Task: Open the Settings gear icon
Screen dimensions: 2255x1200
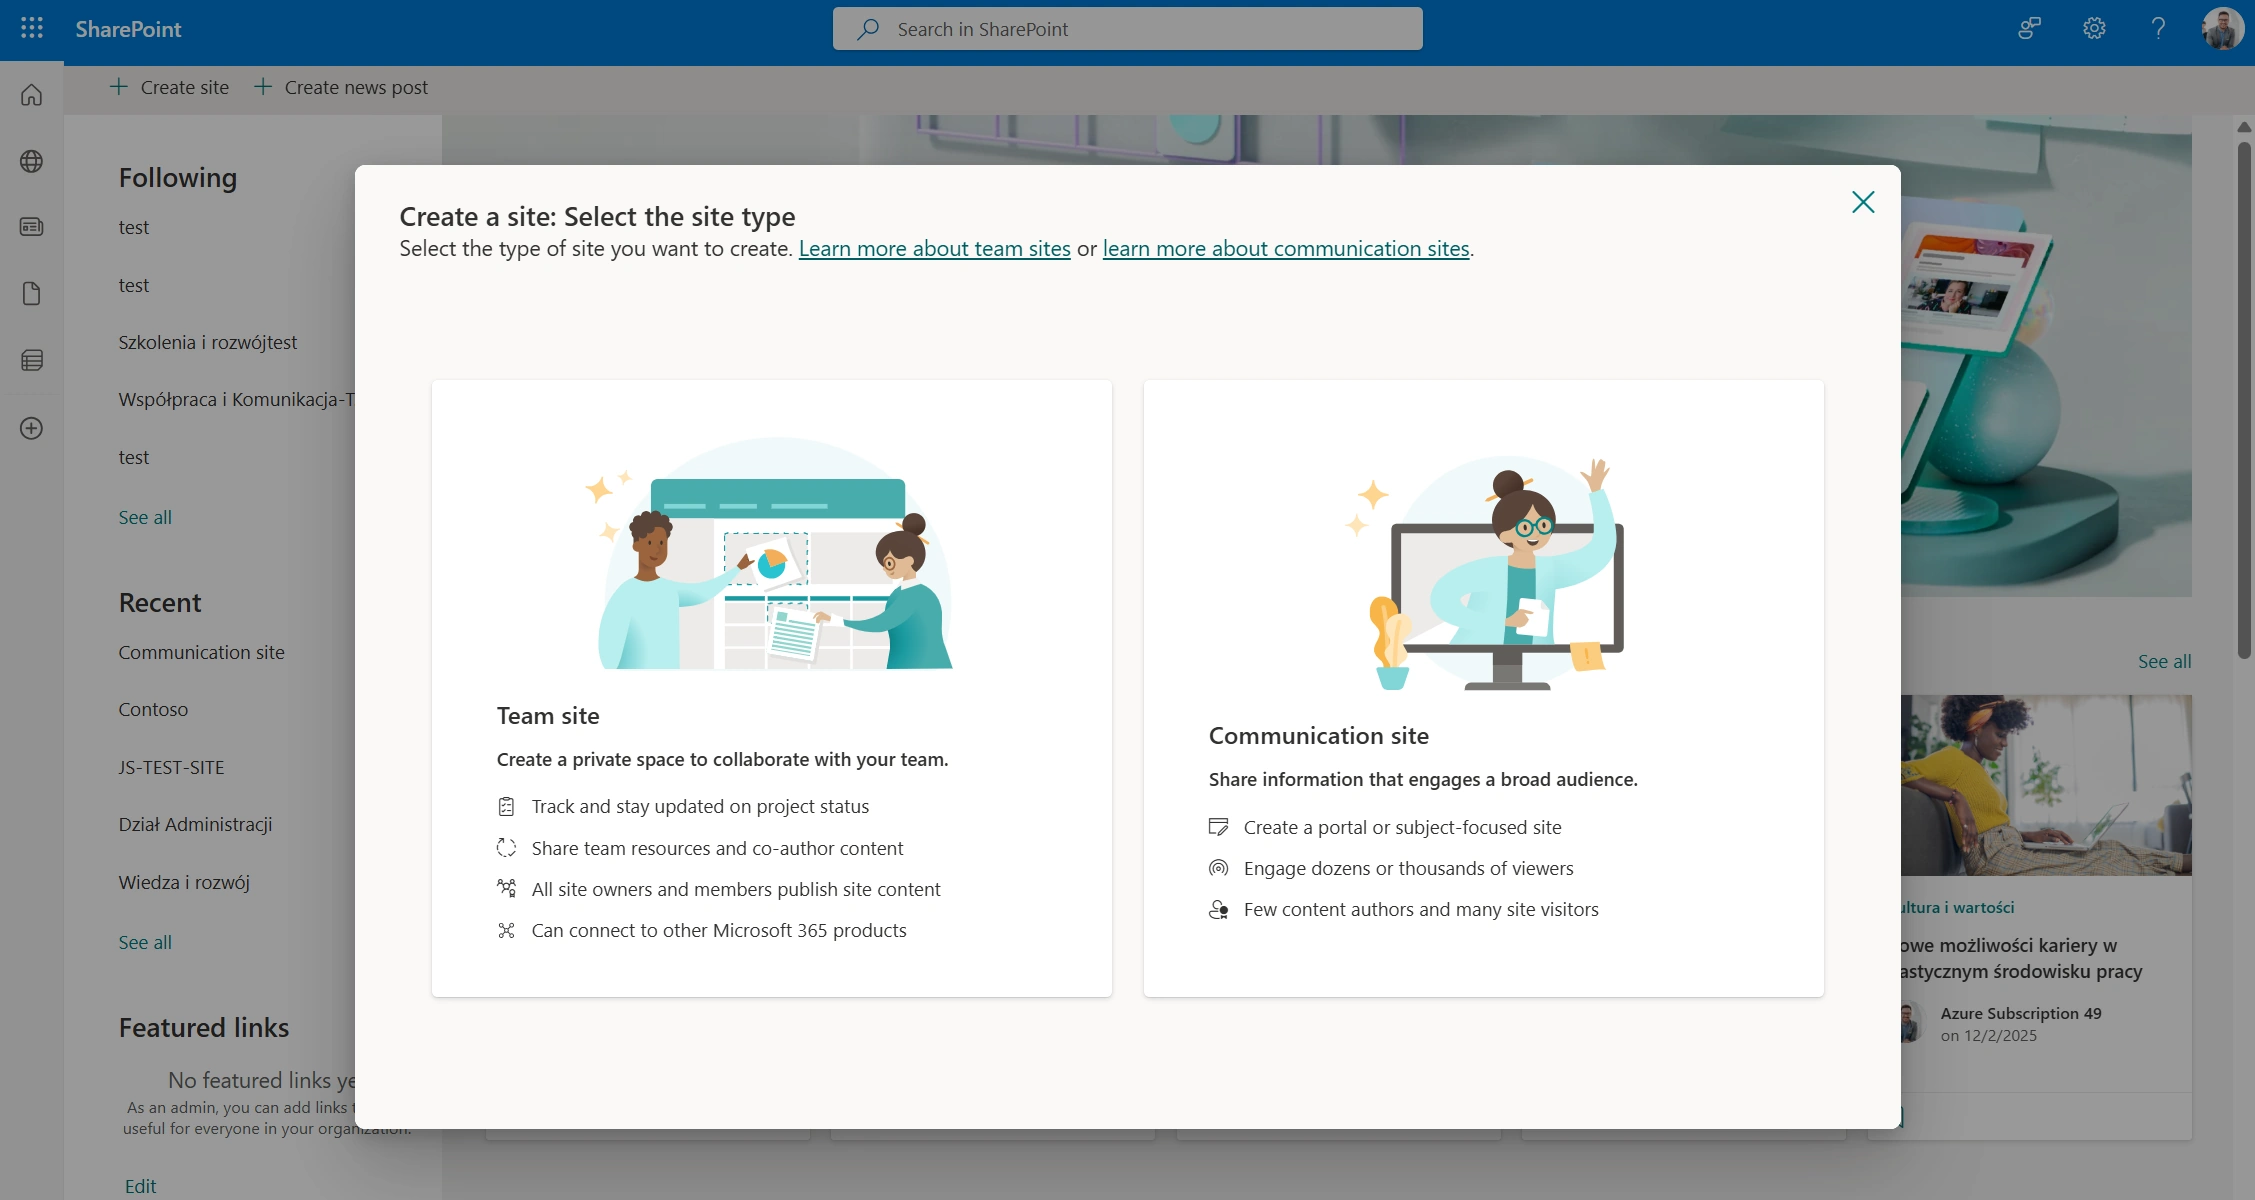Action: pos(2093,28)
